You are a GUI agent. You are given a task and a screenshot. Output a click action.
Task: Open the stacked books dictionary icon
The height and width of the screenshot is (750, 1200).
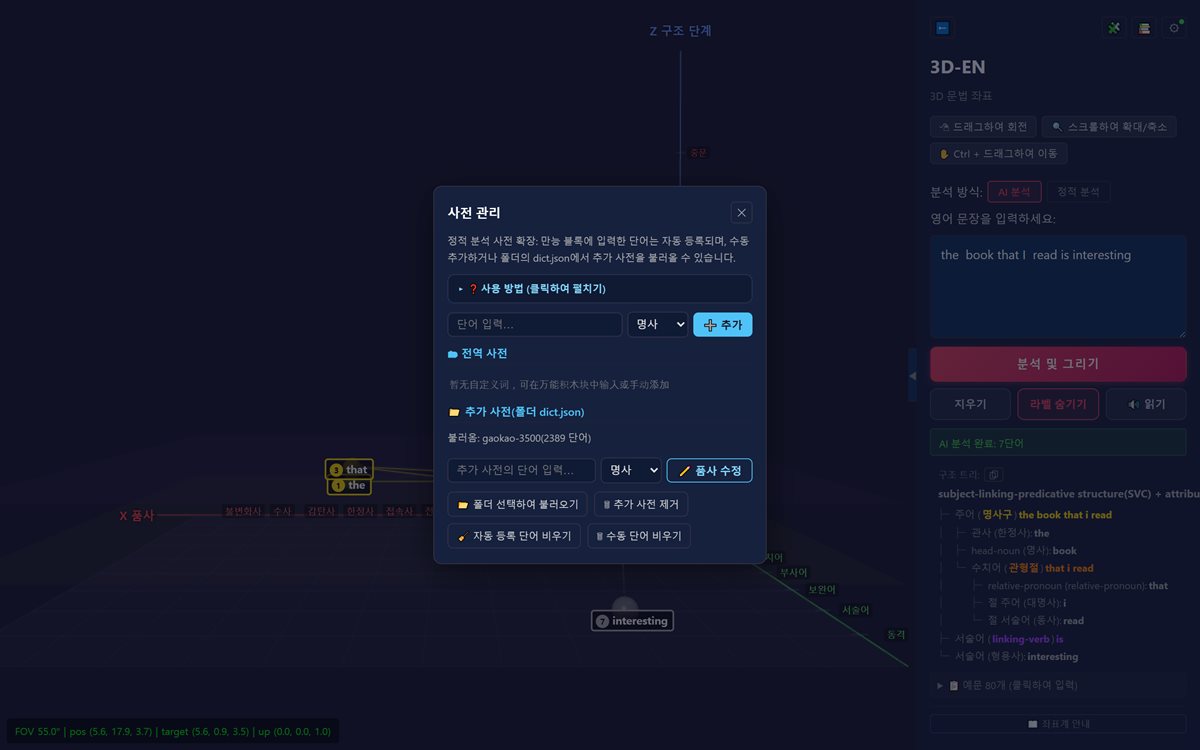pyautogui.click(x=1144, y=28)
